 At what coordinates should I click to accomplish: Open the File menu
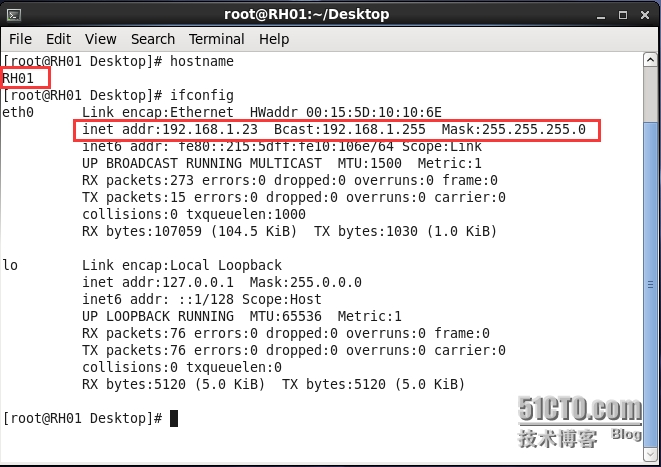(x=20, y=39)
